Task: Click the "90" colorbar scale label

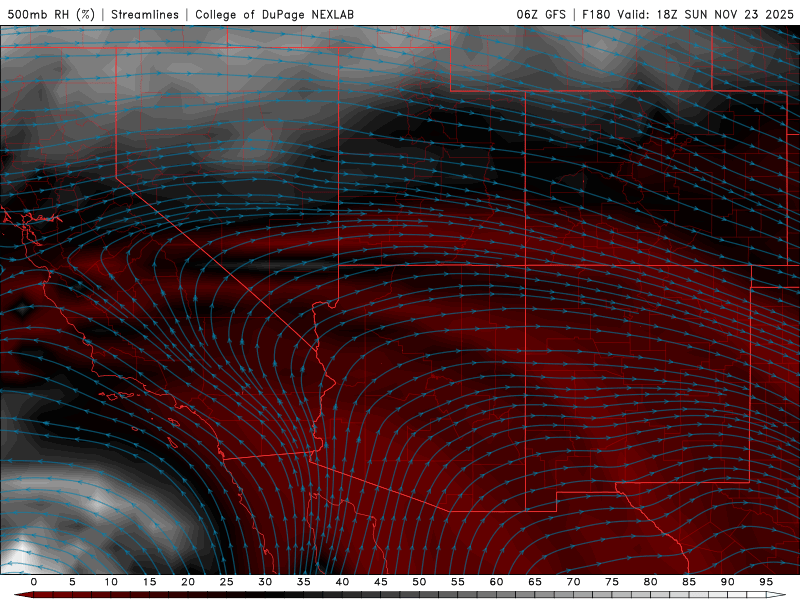Action: pyautogui.click(x=727, y=582)
